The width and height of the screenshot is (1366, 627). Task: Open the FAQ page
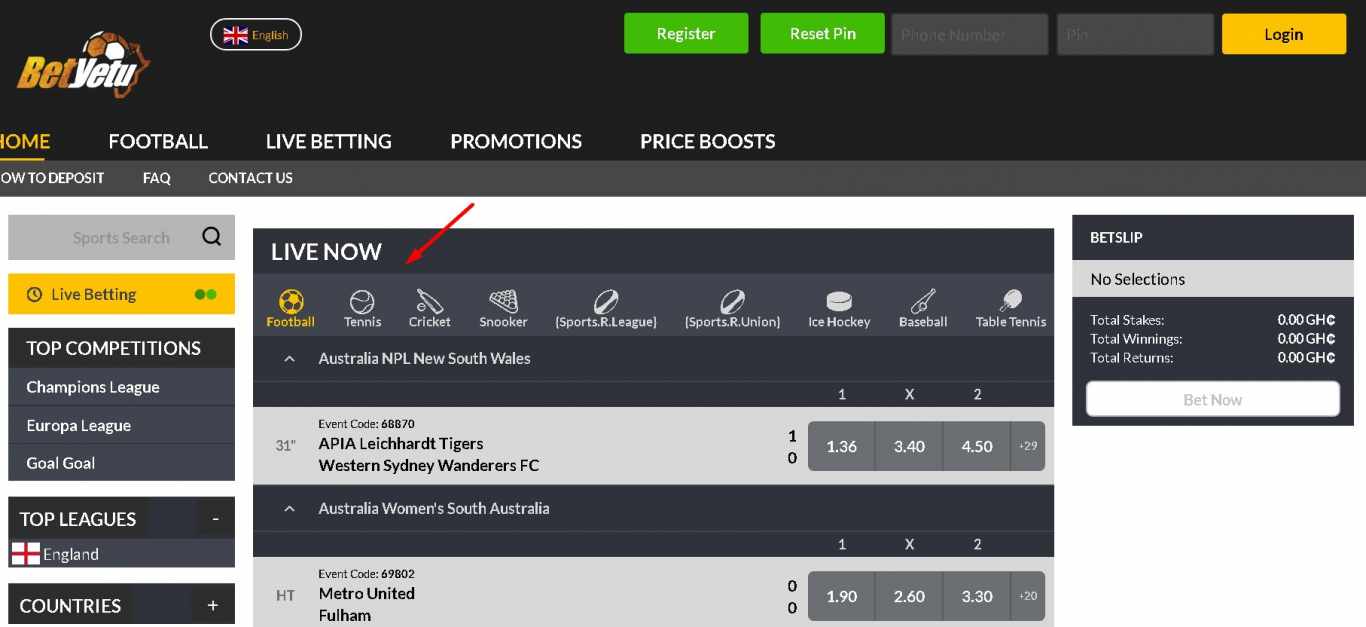coord(157,178)
